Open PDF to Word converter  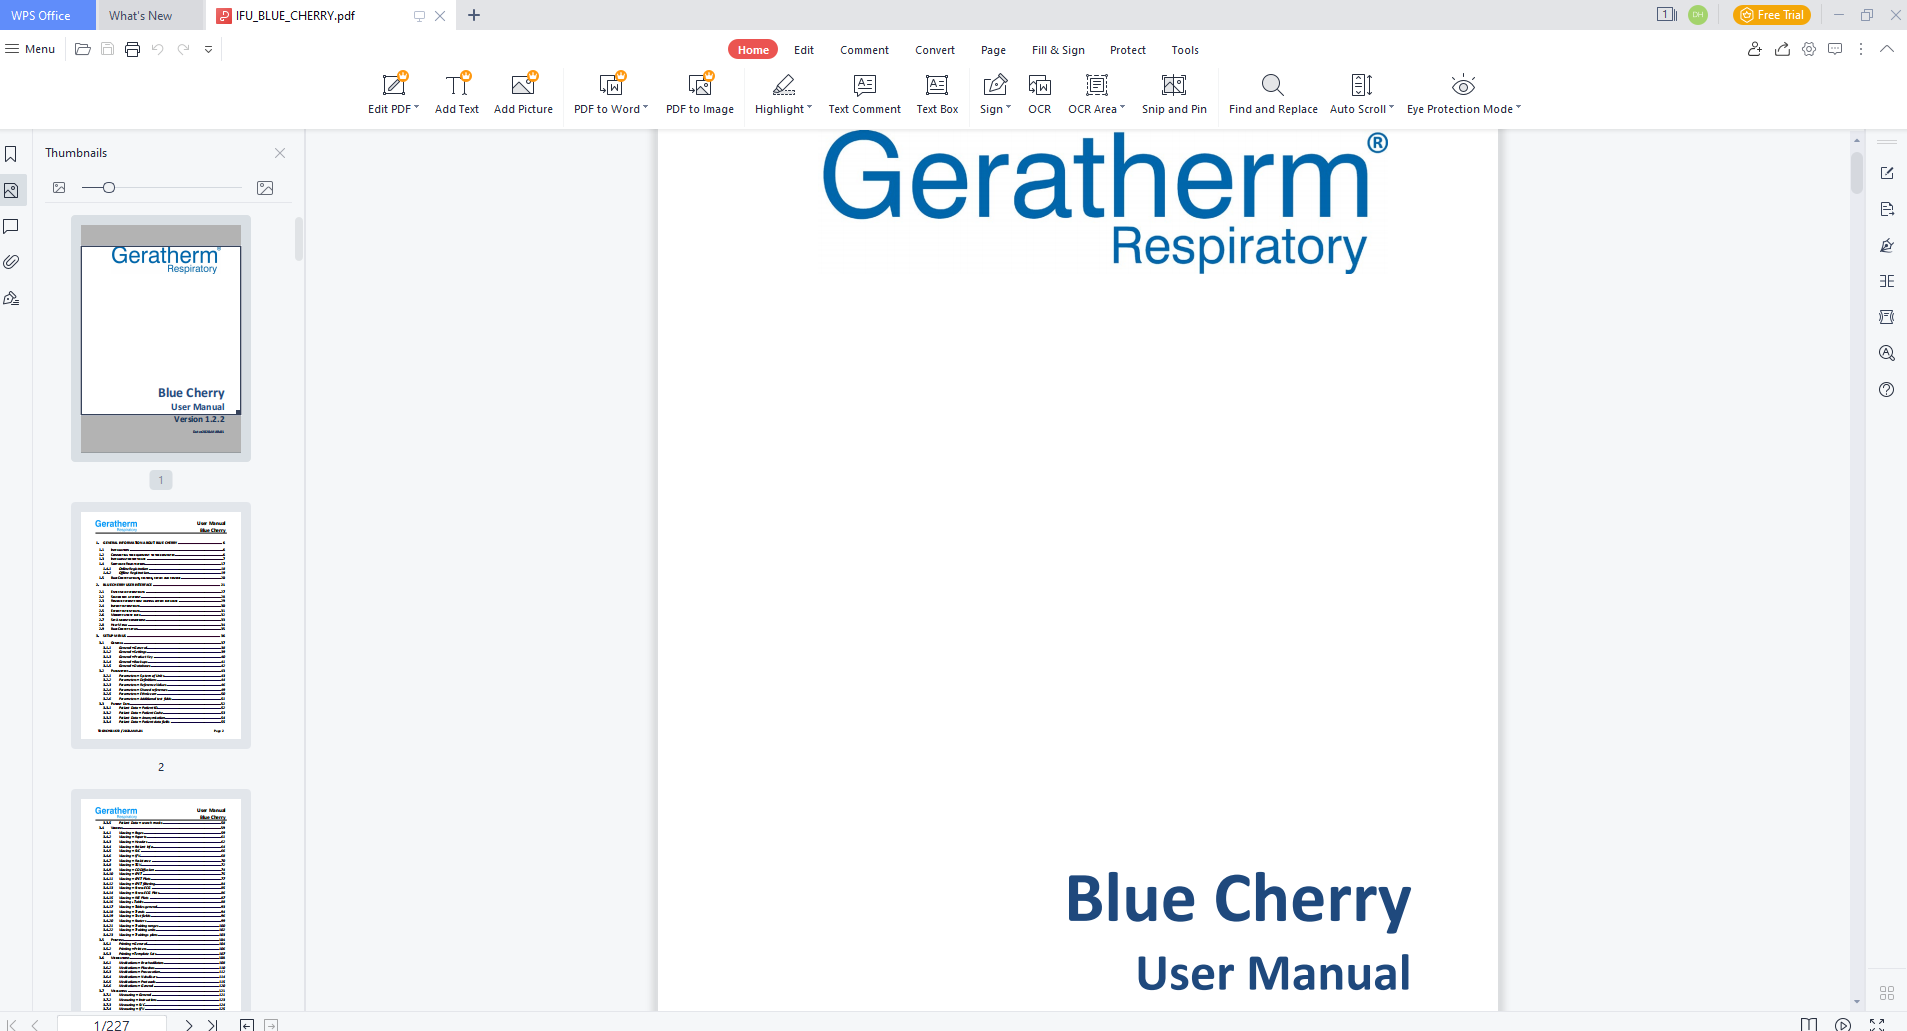[611, 94]
